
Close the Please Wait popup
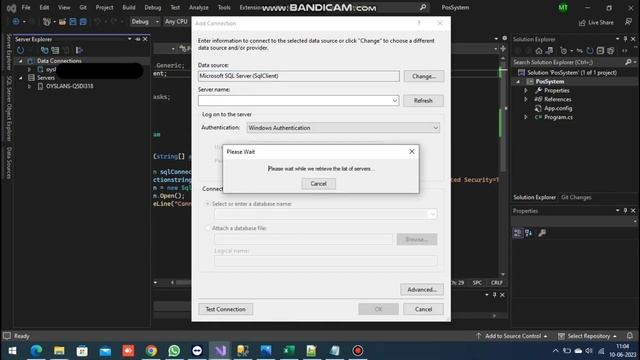coord(411,151)
